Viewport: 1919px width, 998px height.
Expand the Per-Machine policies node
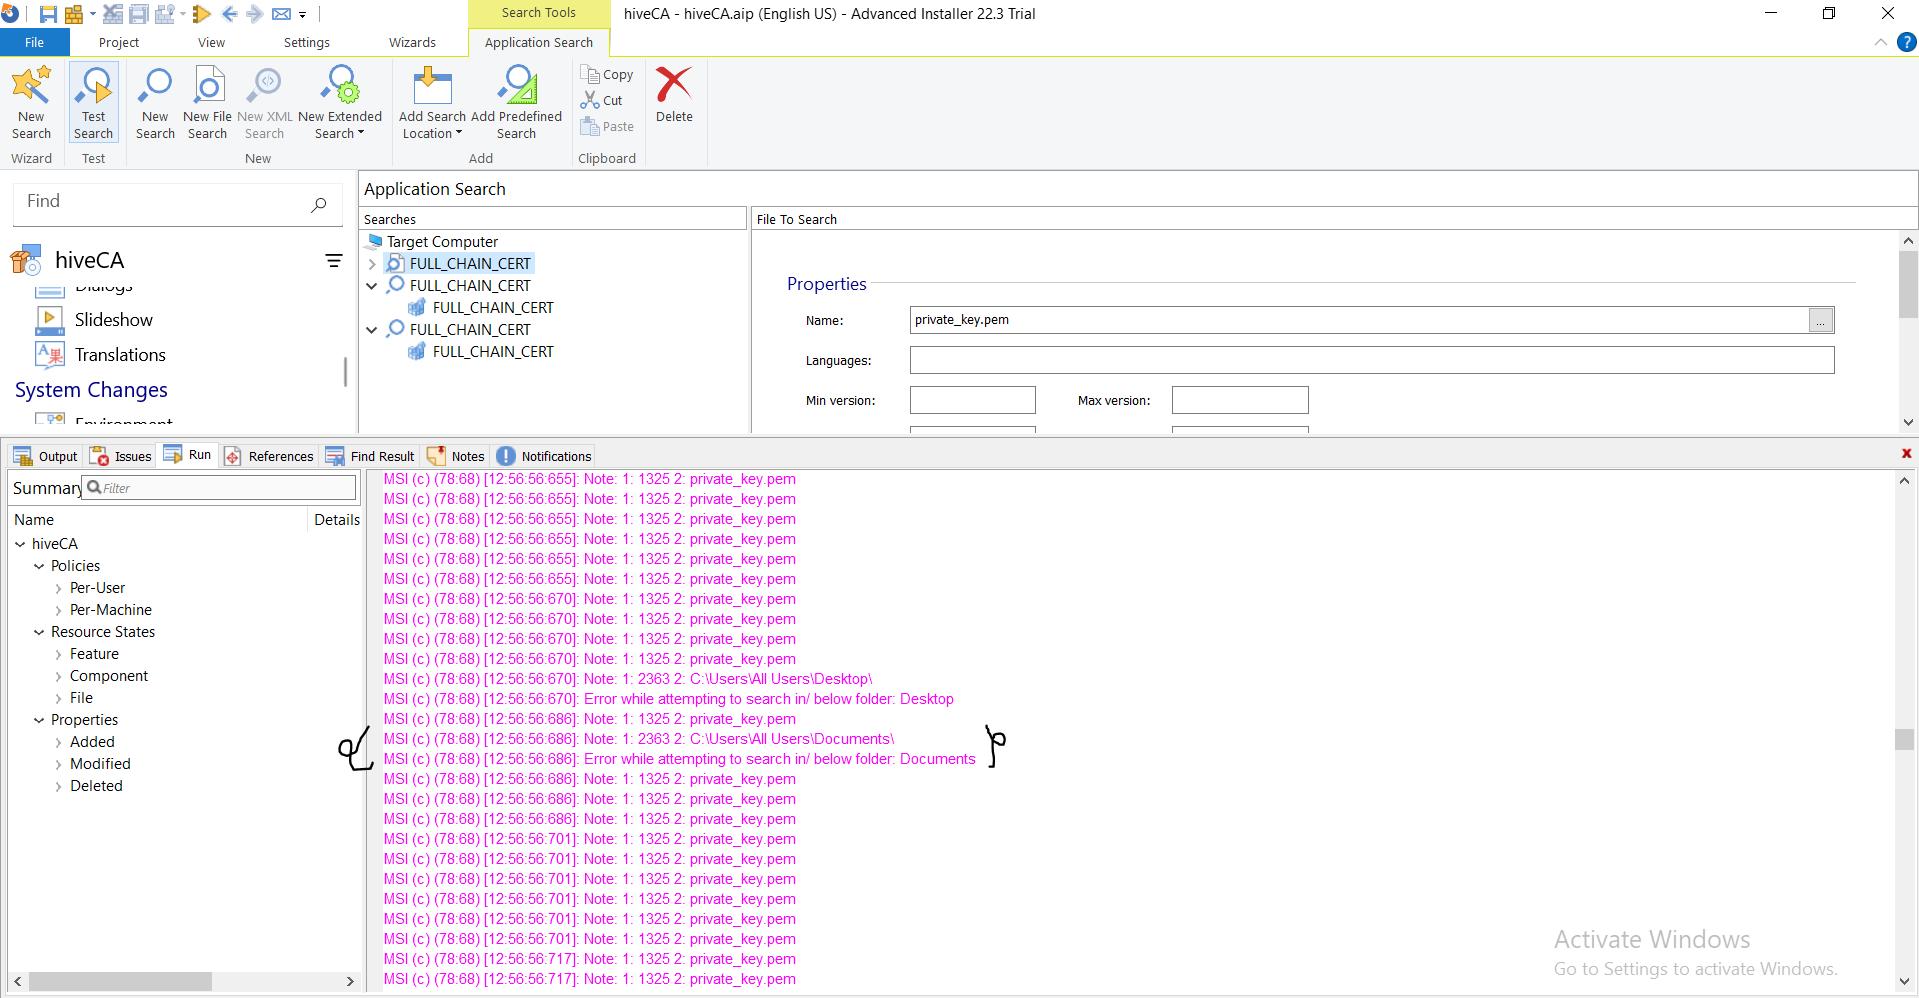coord(58,610)
